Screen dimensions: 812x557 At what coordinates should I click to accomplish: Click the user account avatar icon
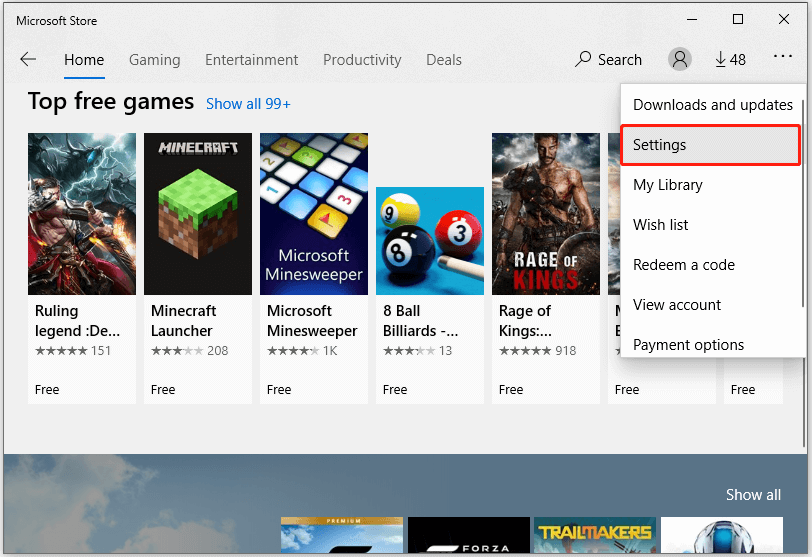(x=680, y=60)
